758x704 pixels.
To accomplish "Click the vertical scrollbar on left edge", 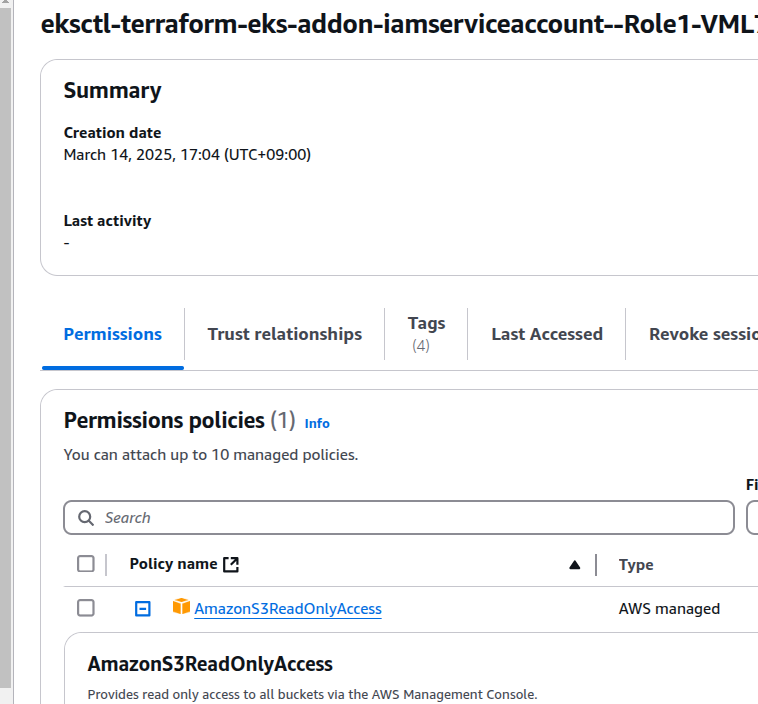I will 5,348.
